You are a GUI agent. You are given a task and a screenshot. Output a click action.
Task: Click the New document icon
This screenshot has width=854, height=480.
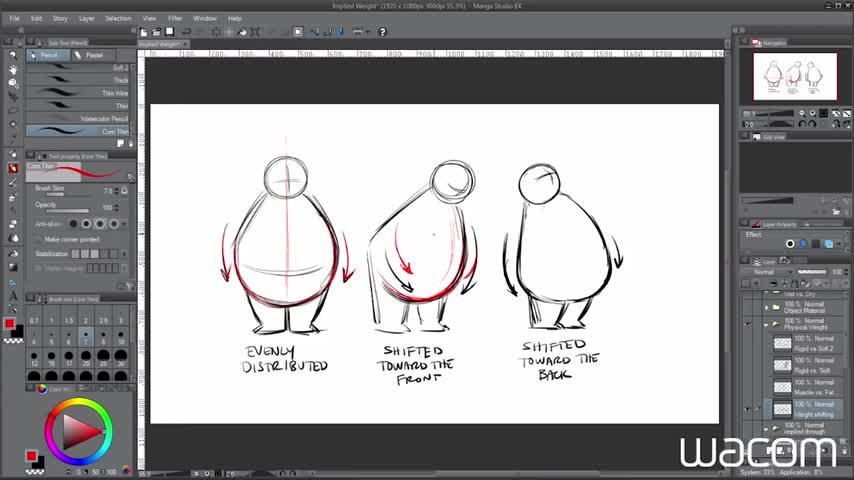click(144, 32)
